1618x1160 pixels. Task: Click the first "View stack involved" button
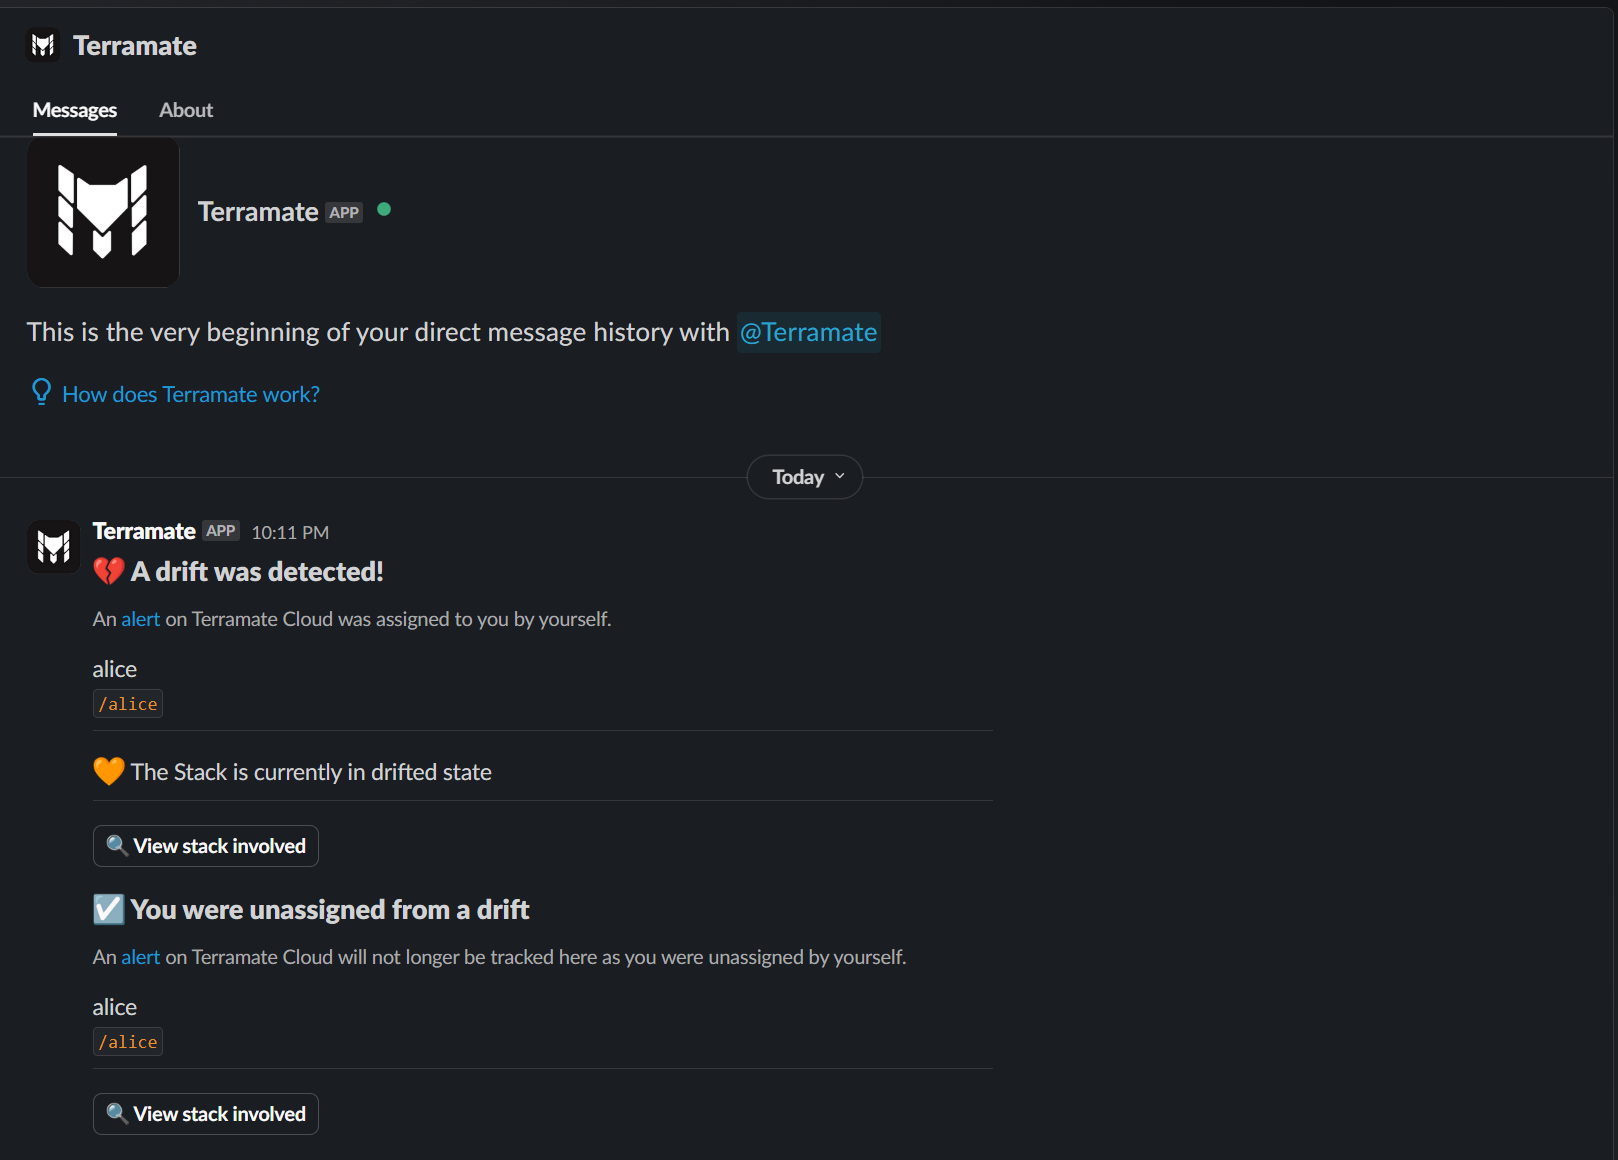[206, 846]
